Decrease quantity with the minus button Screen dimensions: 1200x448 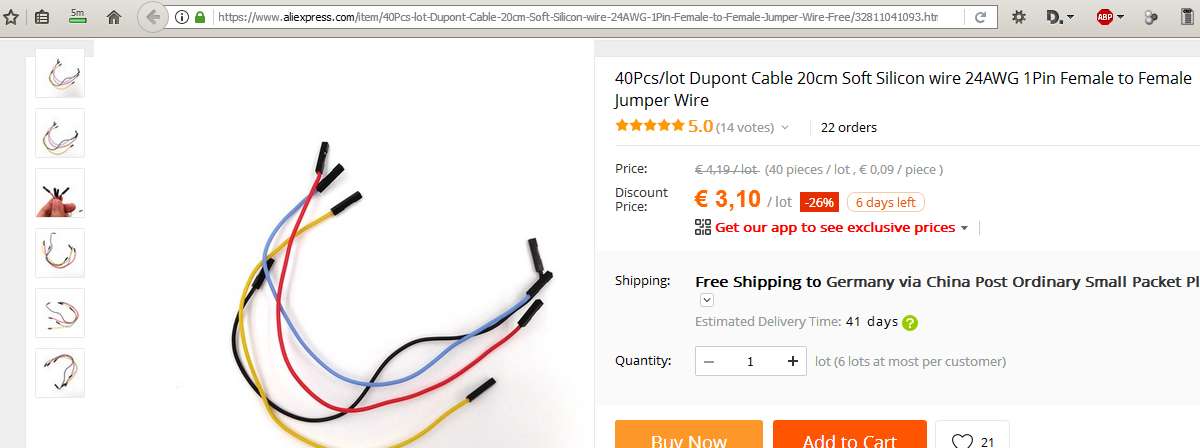[x=709, y=361]
